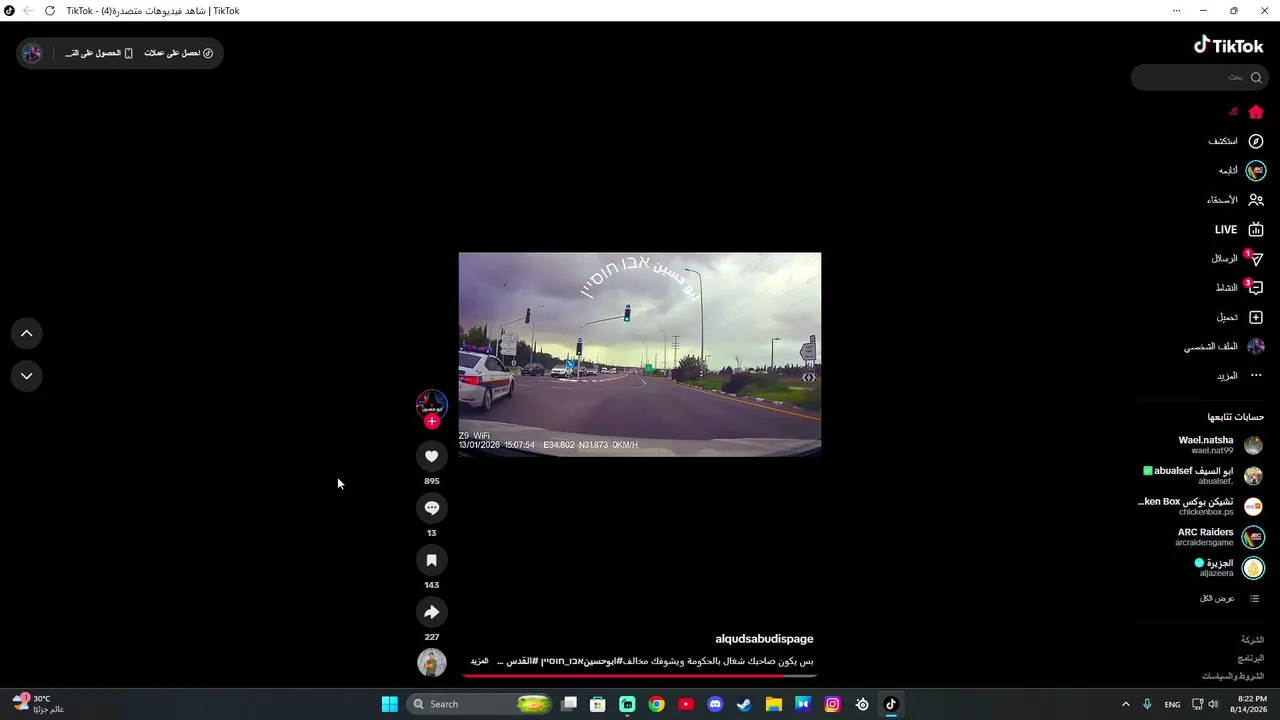1280x720 pixels.
Task: Open alqudsabudispage username link
Action: pos(764,639)
